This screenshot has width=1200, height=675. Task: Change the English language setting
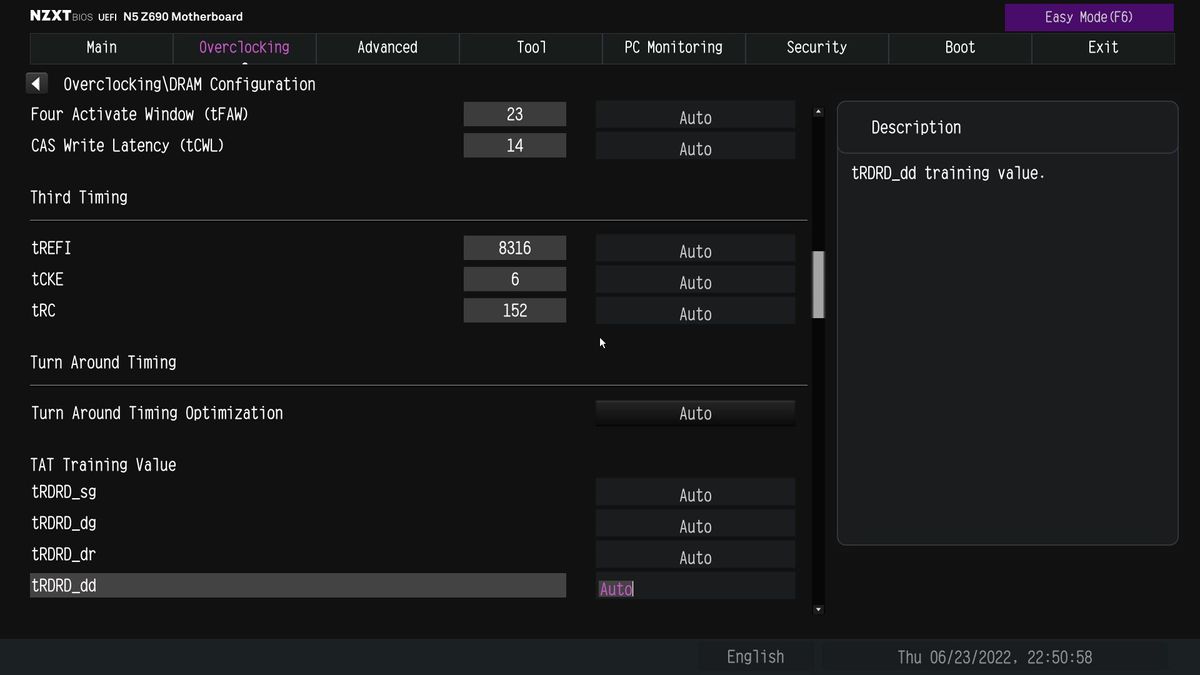(755, 656)
